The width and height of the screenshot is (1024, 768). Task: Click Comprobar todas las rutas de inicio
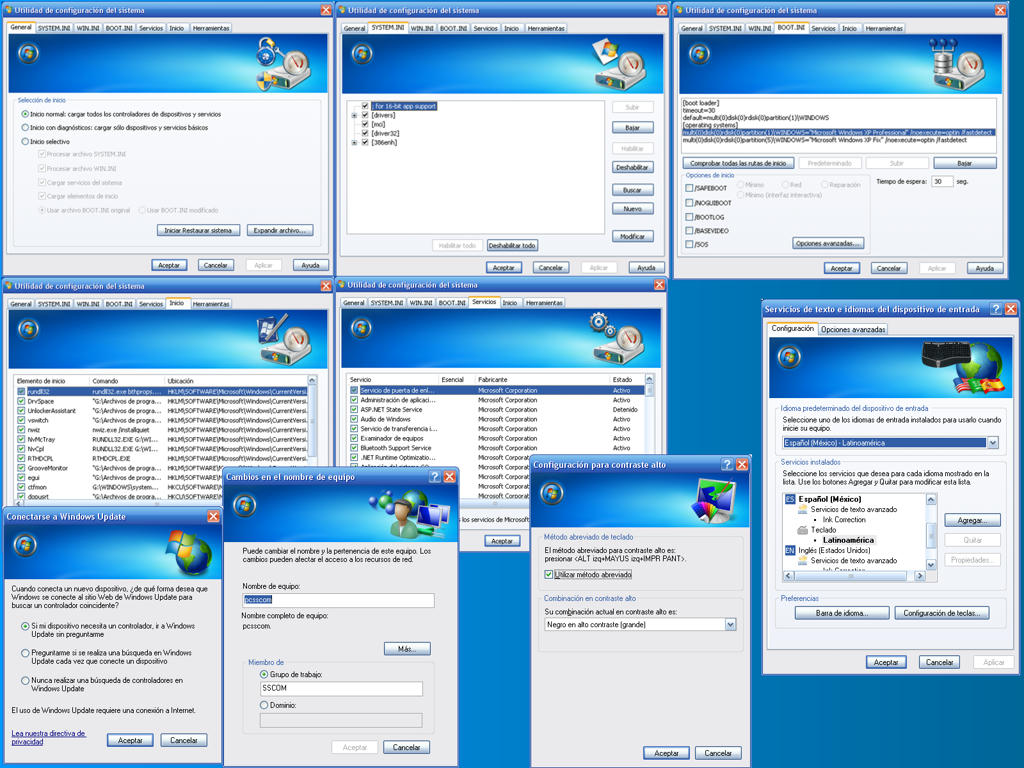pos(739,163)
